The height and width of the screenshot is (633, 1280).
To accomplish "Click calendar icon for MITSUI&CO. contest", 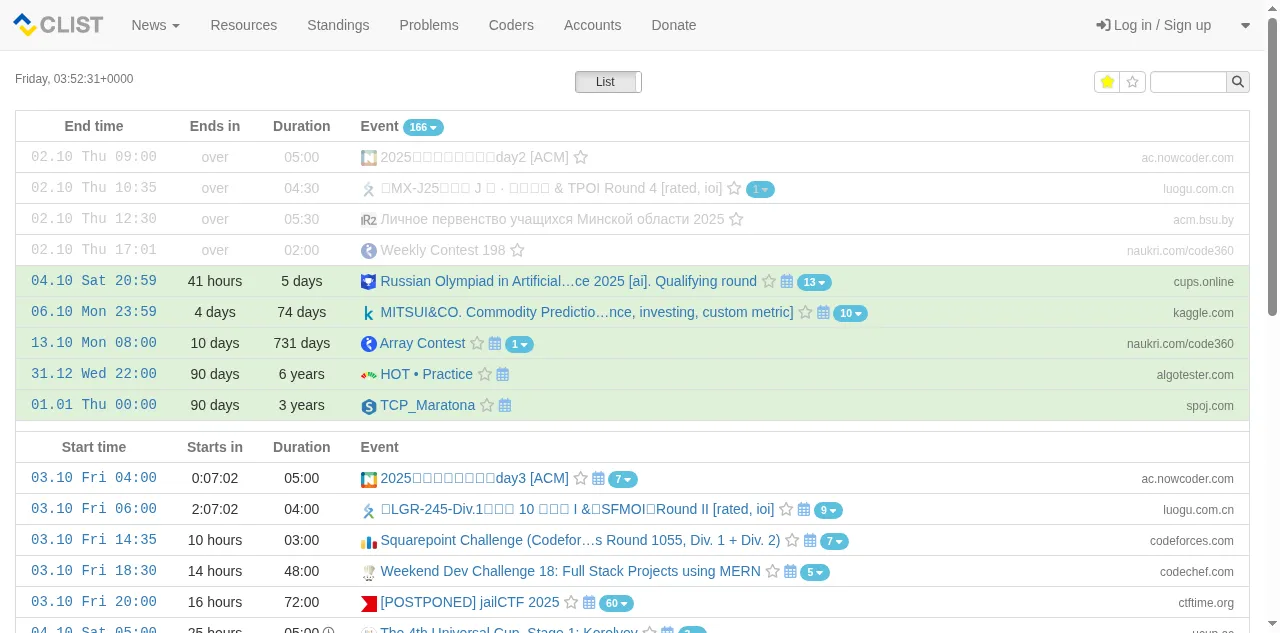I will (x=823, y=313).
